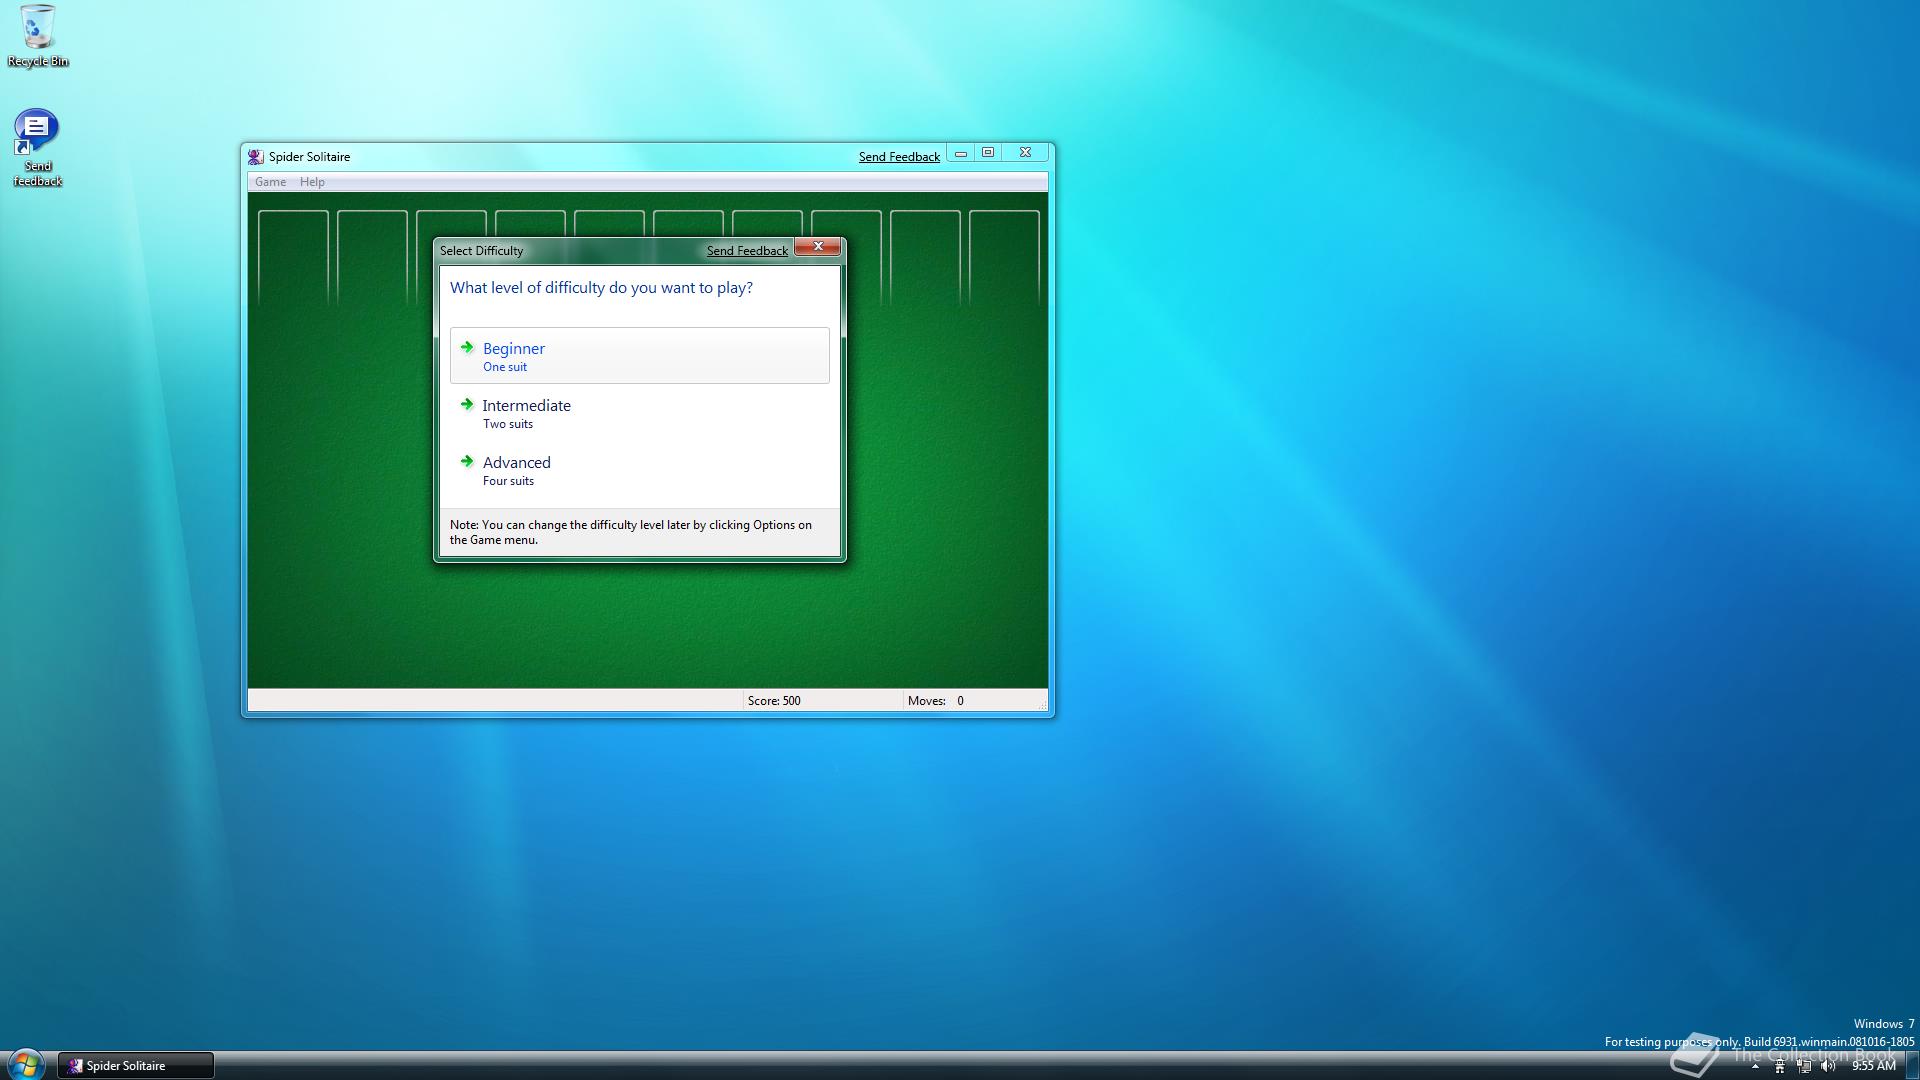Click the note about changing difficulty later
The image size is (1920, 1080).
coord(631,532)
